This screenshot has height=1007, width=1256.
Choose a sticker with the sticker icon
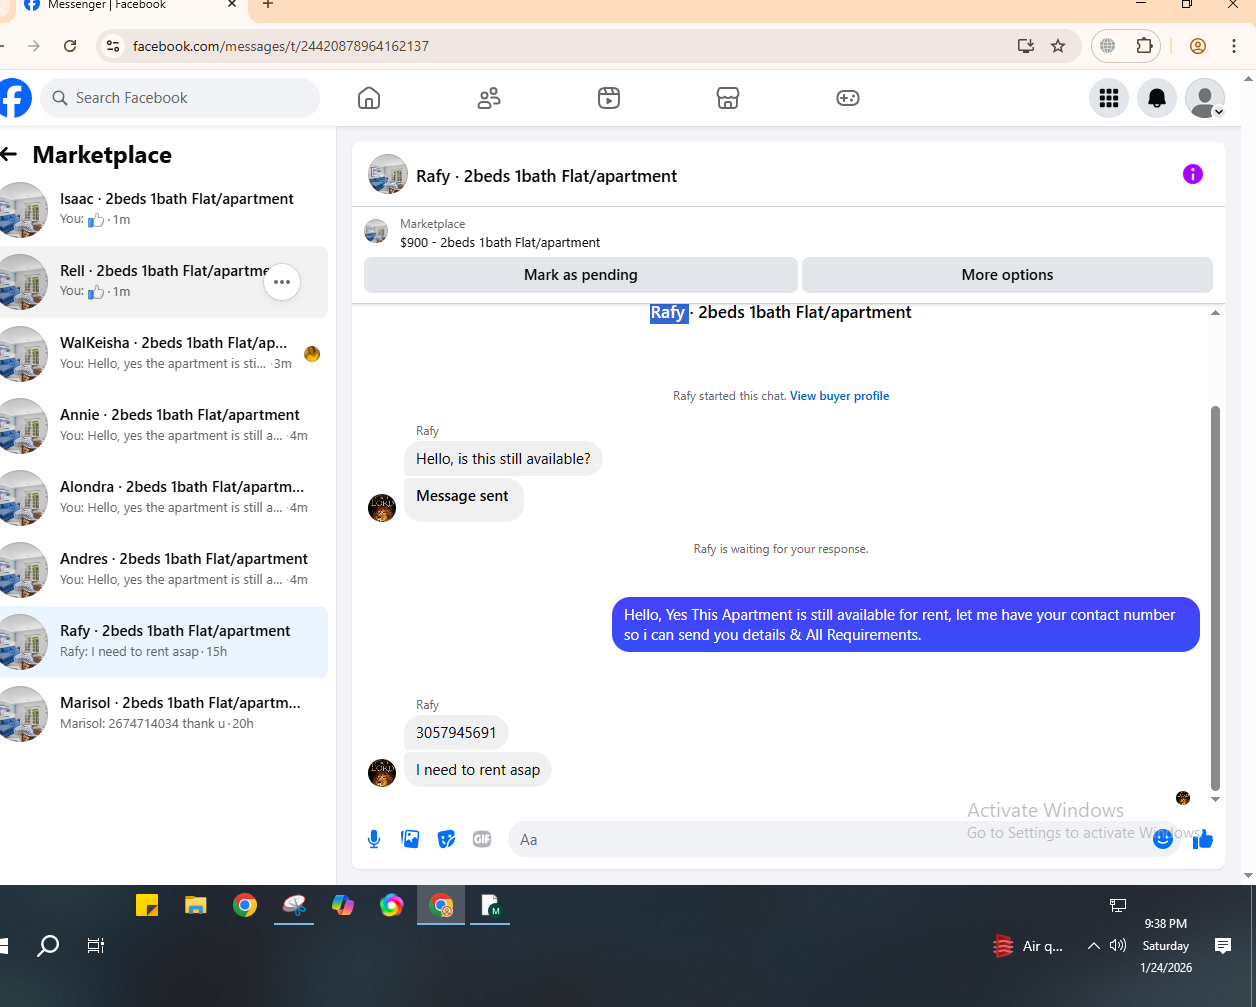(446, 839)
